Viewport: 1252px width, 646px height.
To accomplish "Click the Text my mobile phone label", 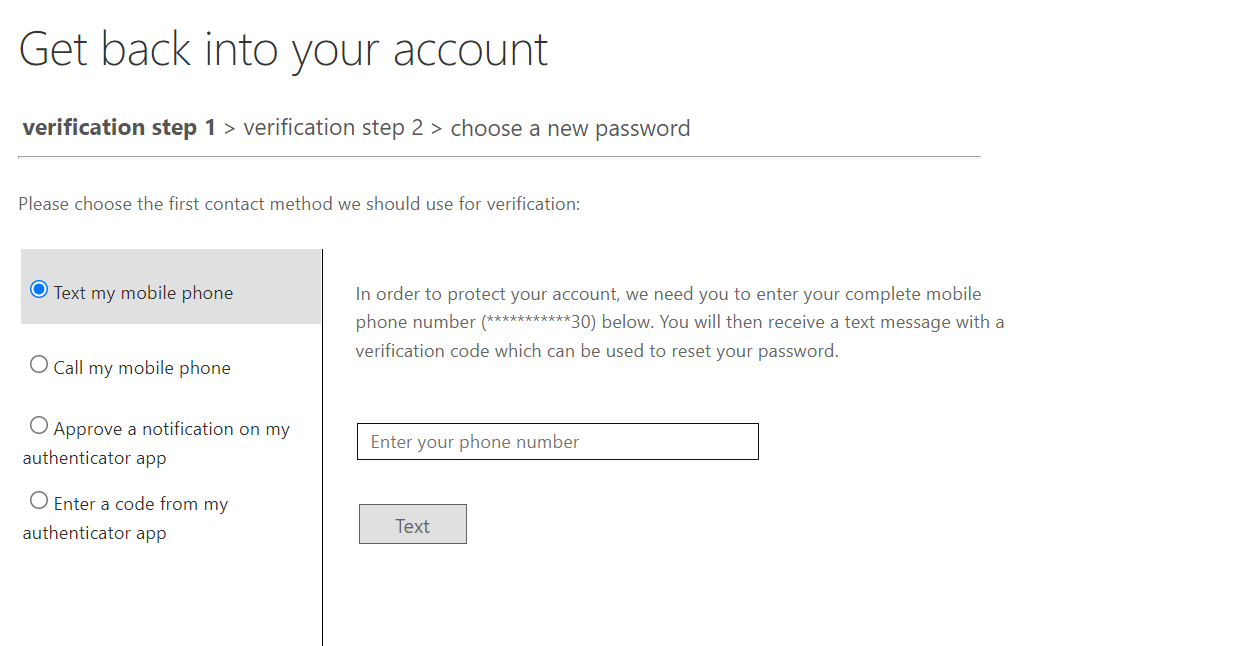I will (x=143, y=293).
